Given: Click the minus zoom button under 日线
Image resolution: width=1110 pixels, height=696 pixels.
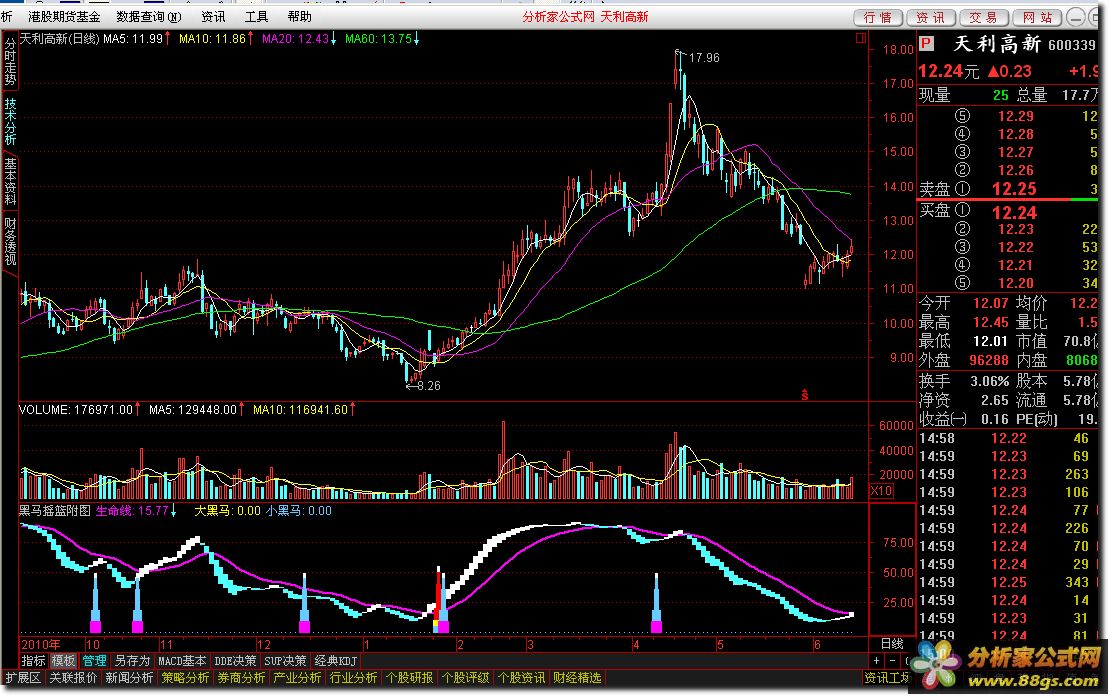Looking at the screenshot, I should coord(892,661).
